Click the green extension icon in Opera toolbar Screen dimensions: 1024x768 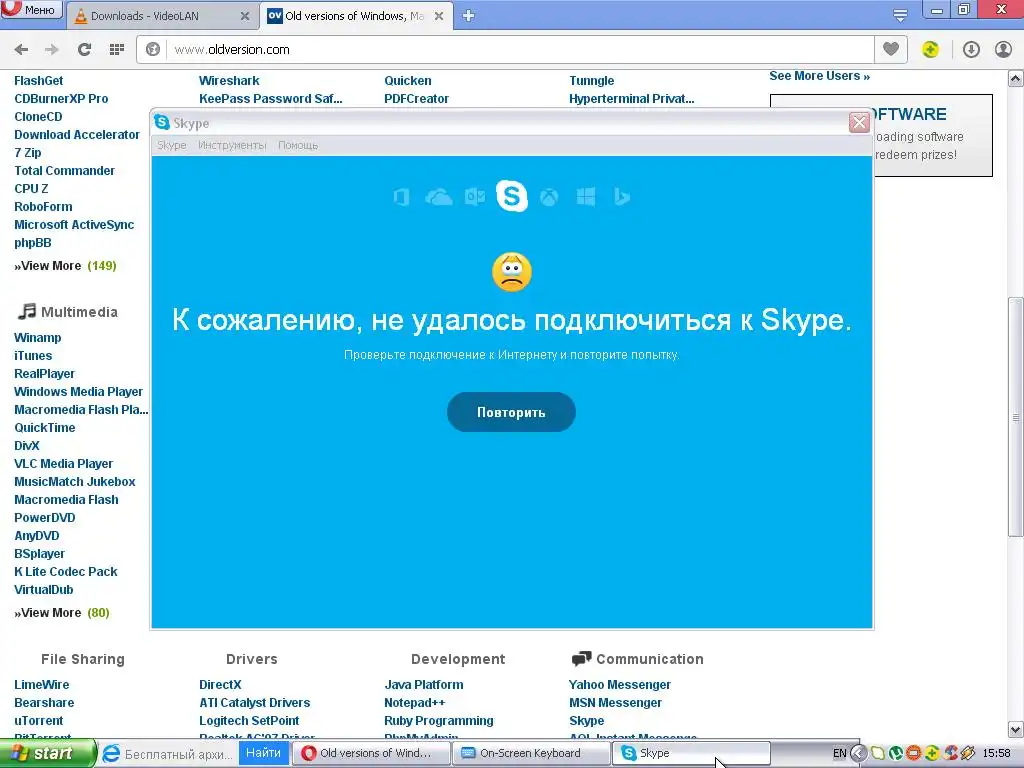pyautogui.click(x=930, y=50)
